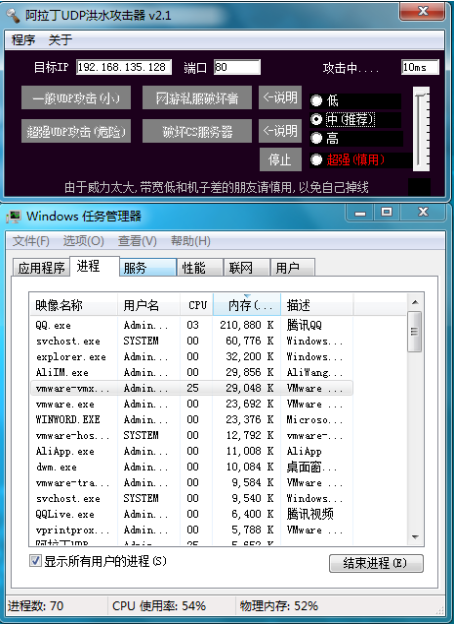The image size is (454, 626).
Task: Open the 程序 menu
Action: tap(23, 40)
